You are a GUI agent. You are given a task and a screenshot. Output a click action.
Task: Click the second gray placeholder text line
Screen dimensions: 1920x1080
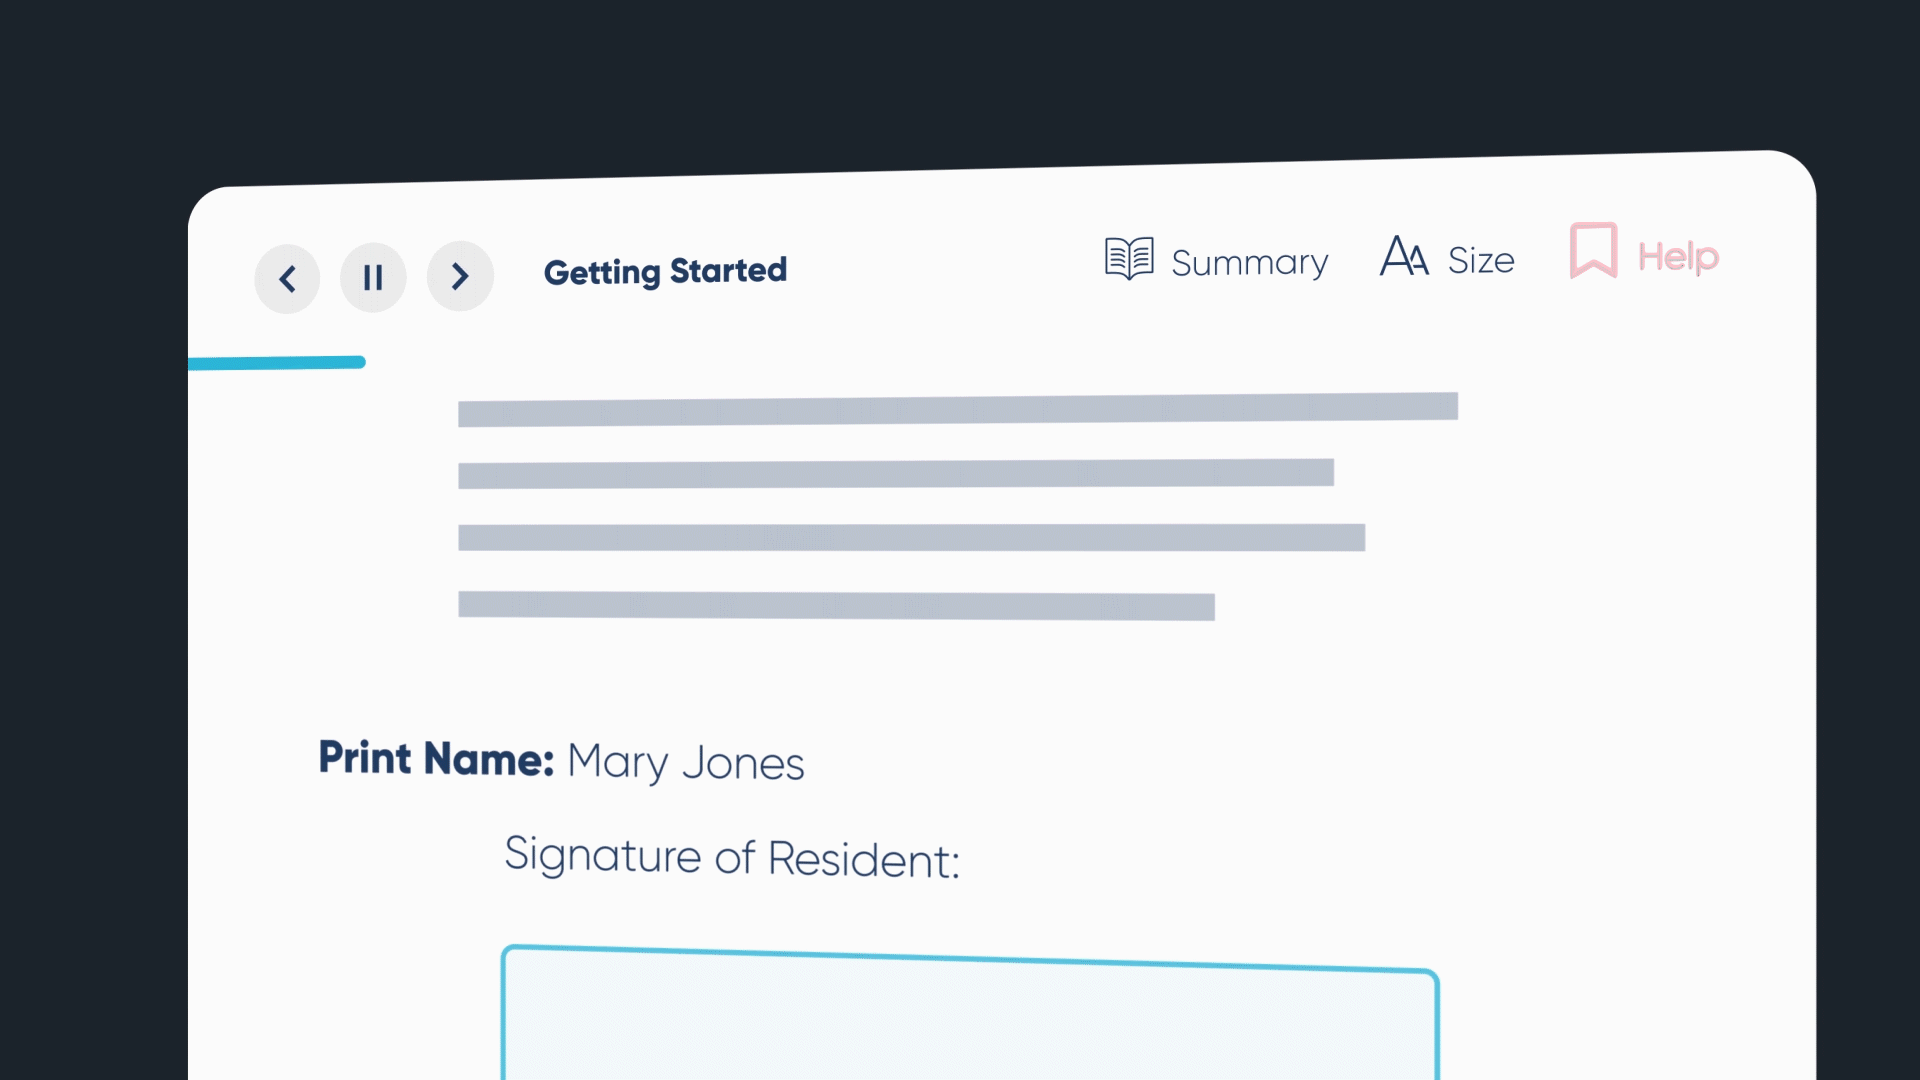click(895, 474)
